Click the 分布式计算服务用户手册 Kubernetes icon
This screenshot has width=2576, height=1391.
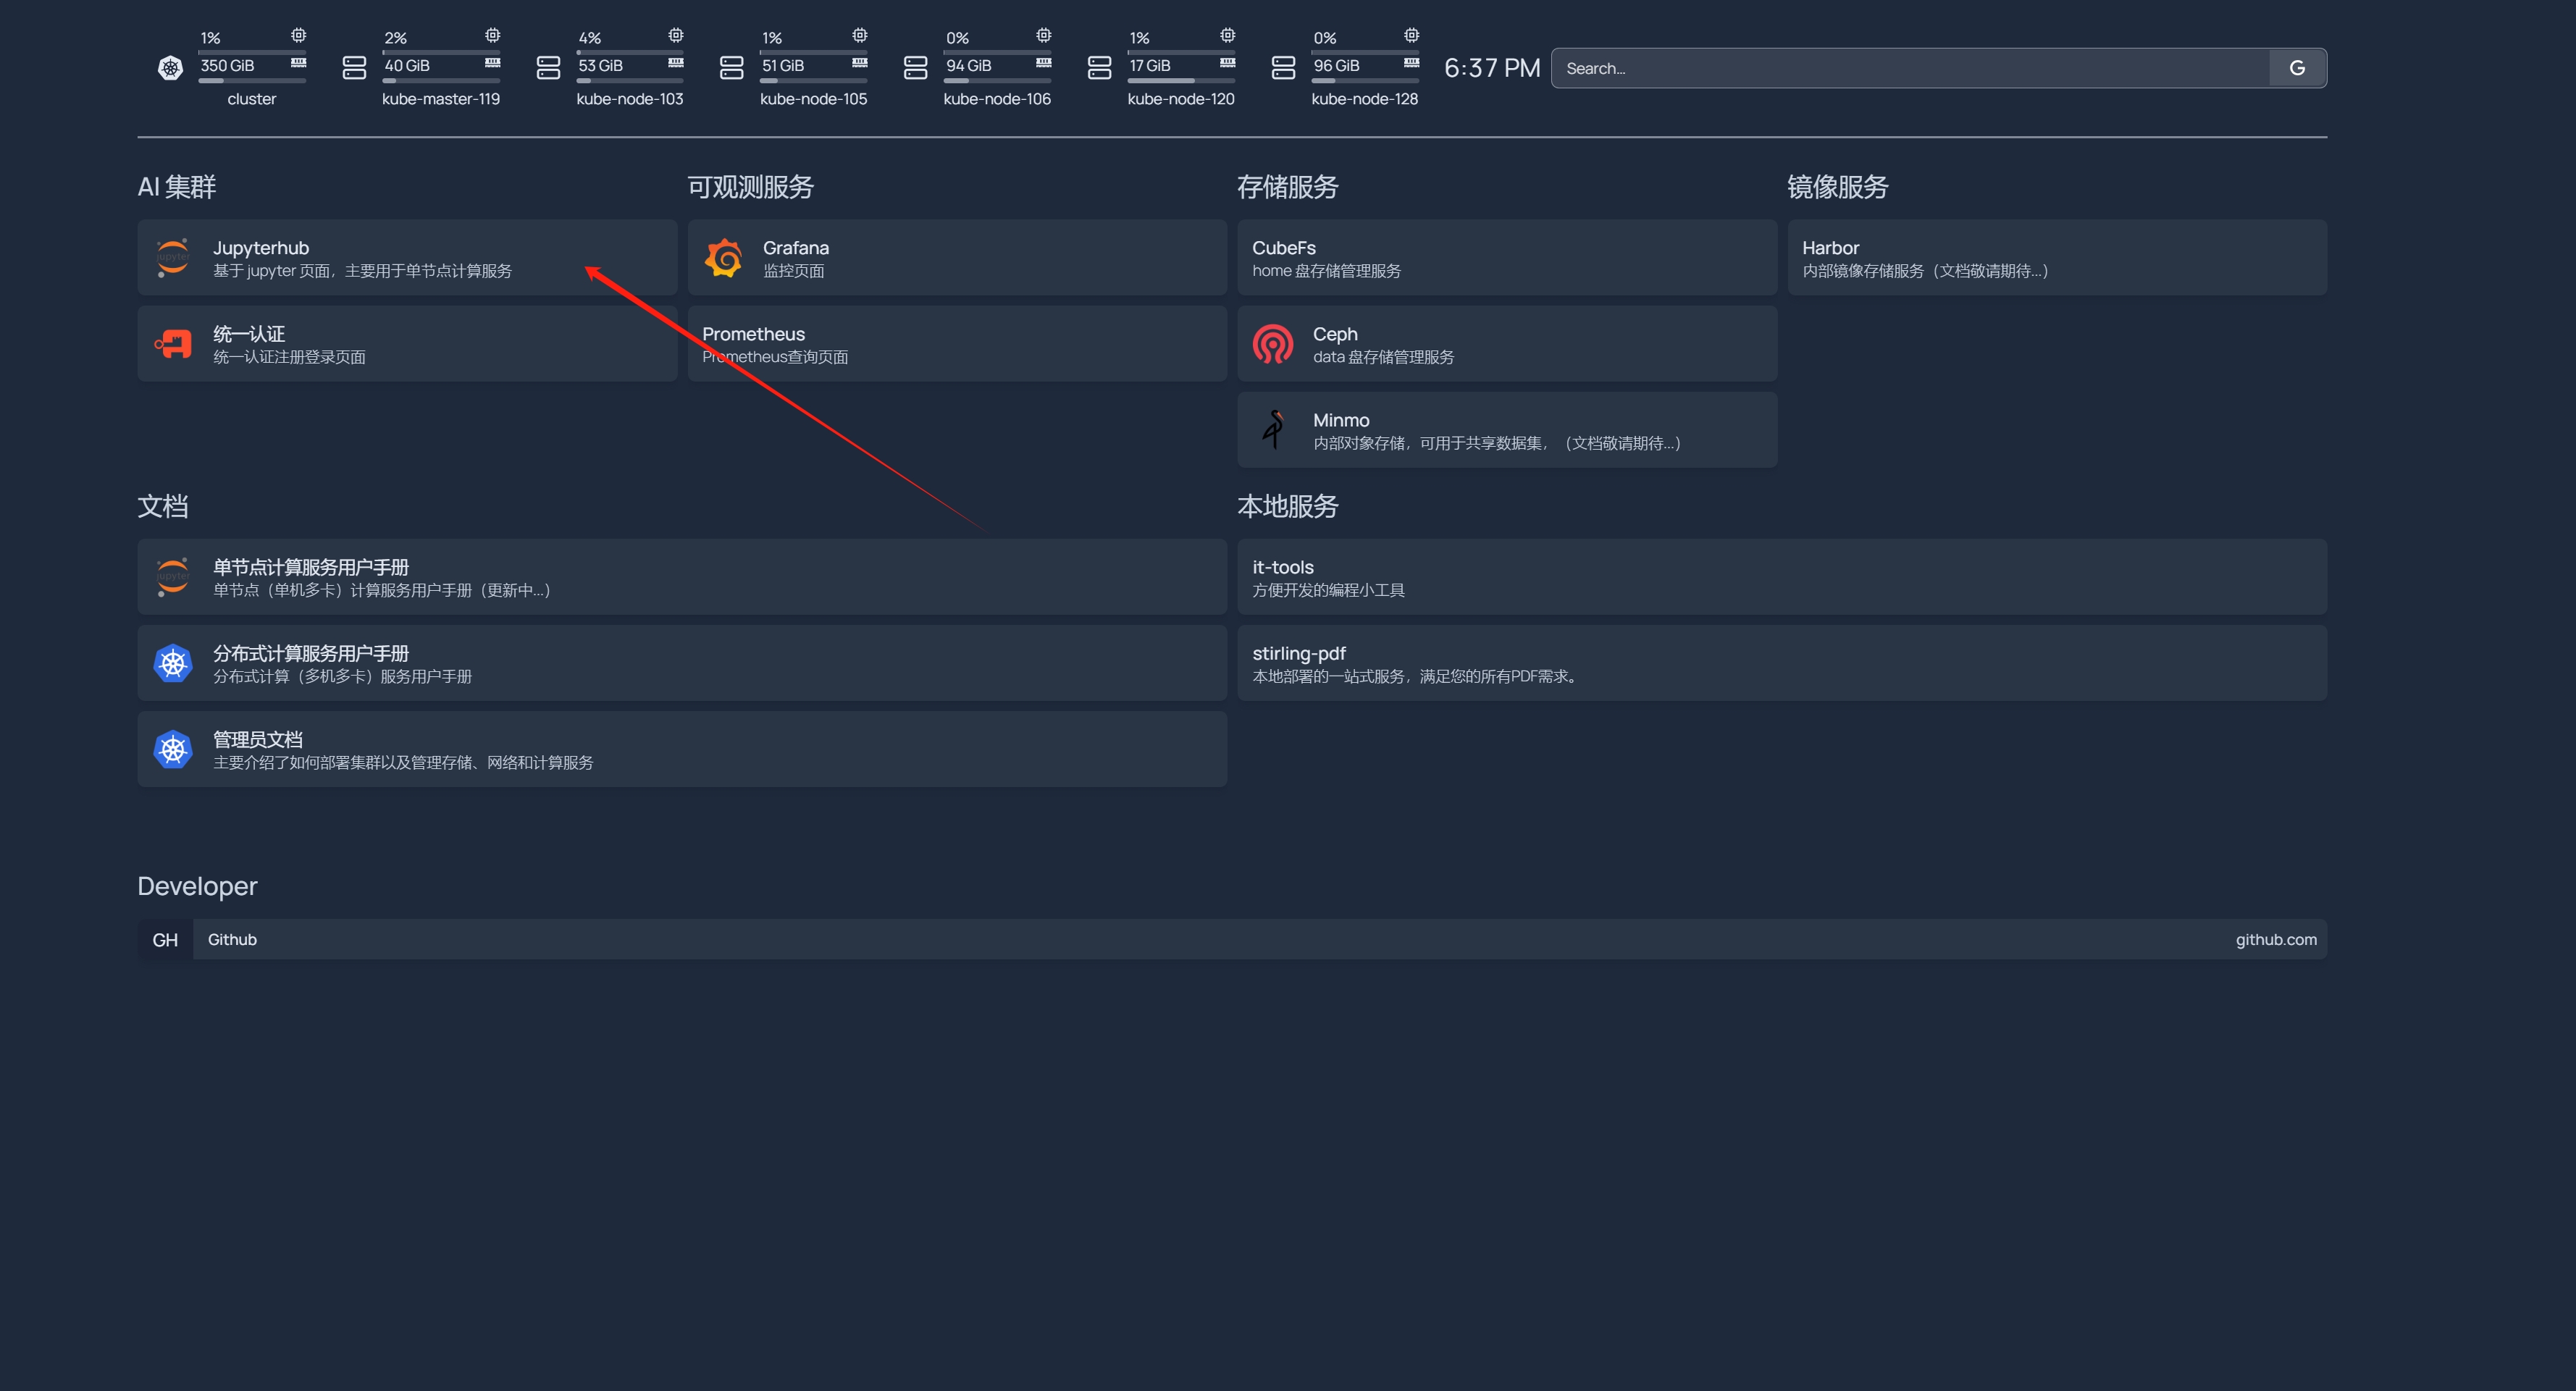(x=172, y=663)
